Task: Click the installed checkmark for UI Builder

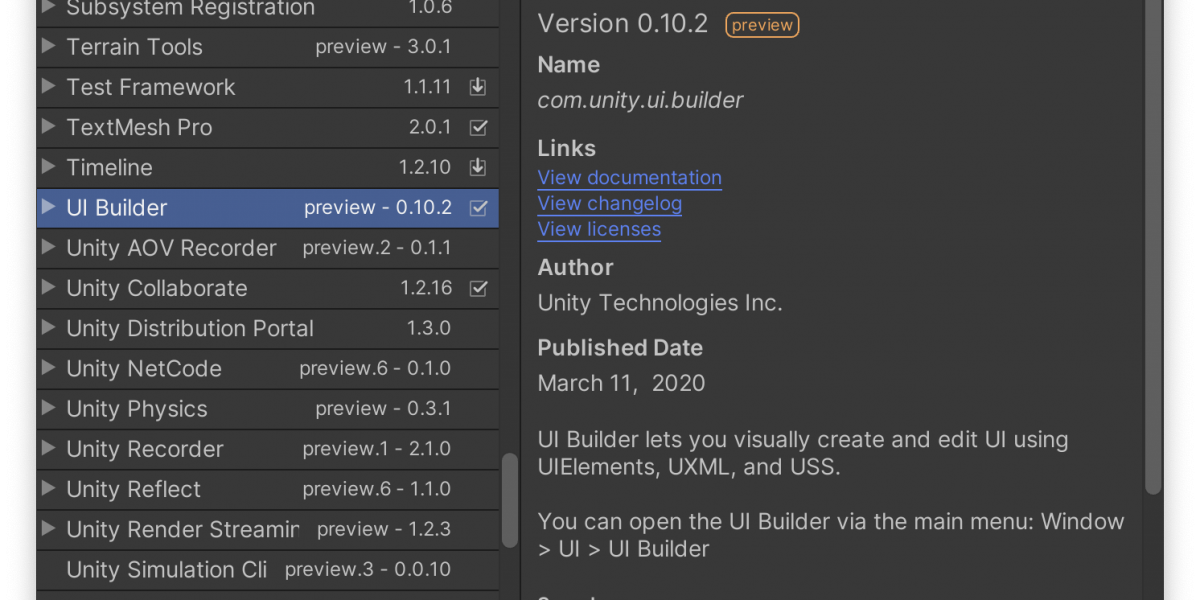Action: click(x=478, y=208)
